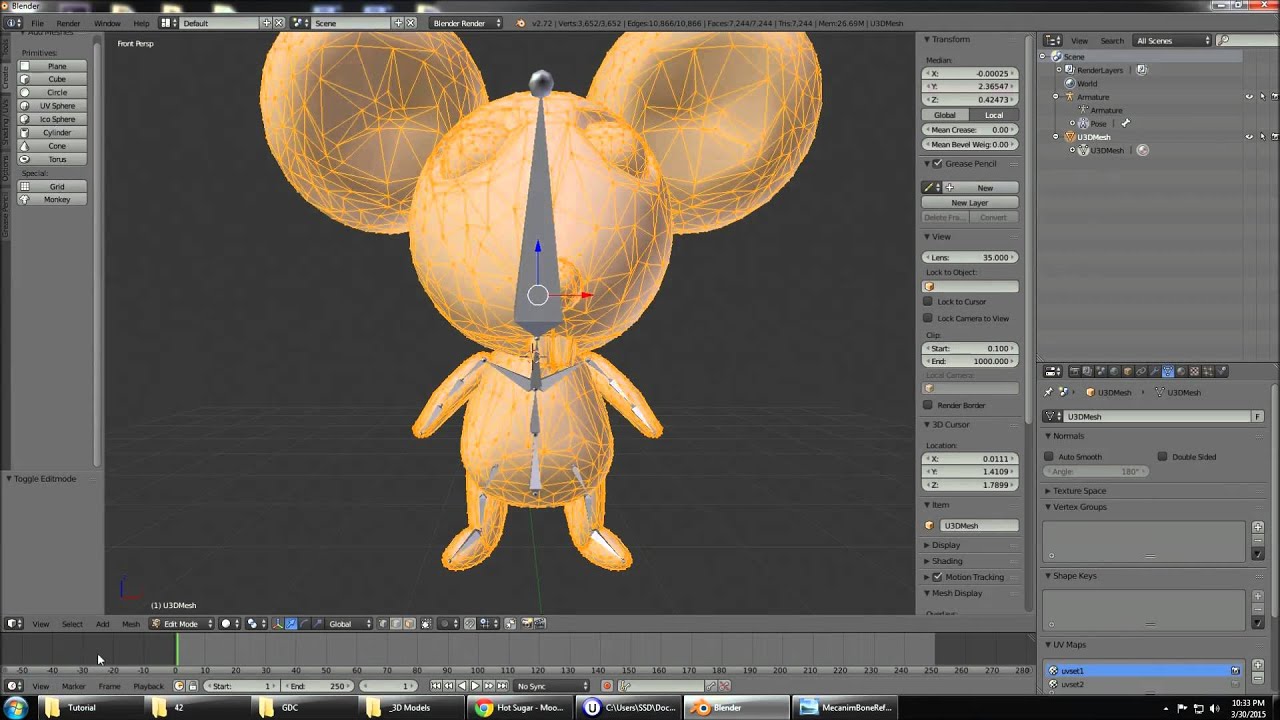
Task: Open the Windows Start button
Action: tap(16, 708)
